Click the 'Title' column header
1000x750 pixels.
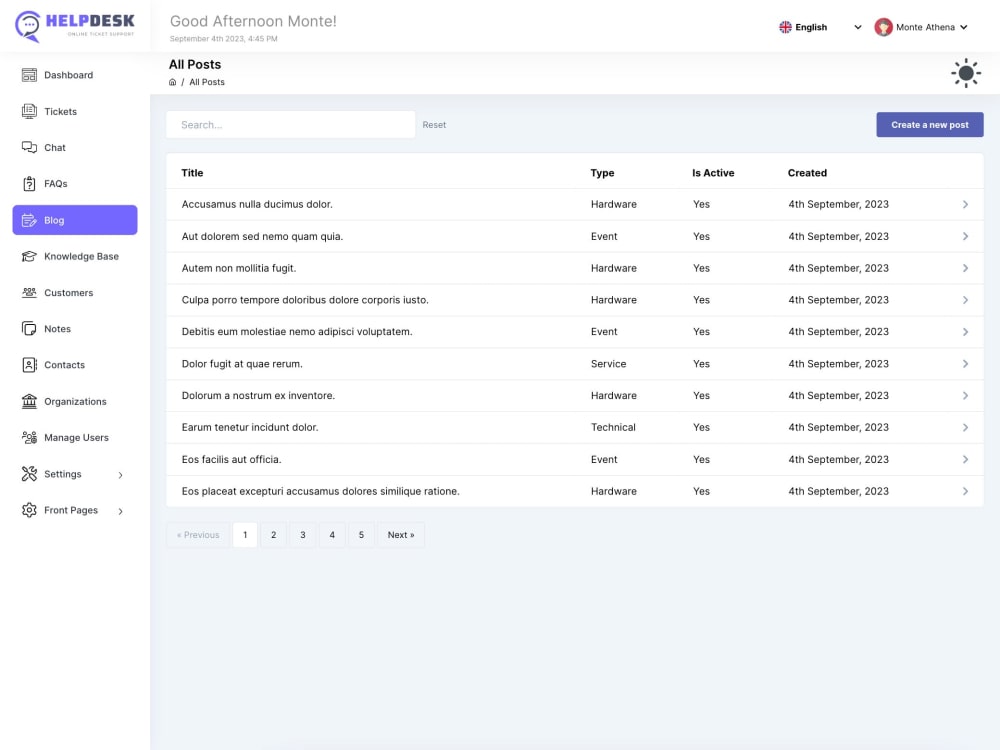(x=192, y=173)
